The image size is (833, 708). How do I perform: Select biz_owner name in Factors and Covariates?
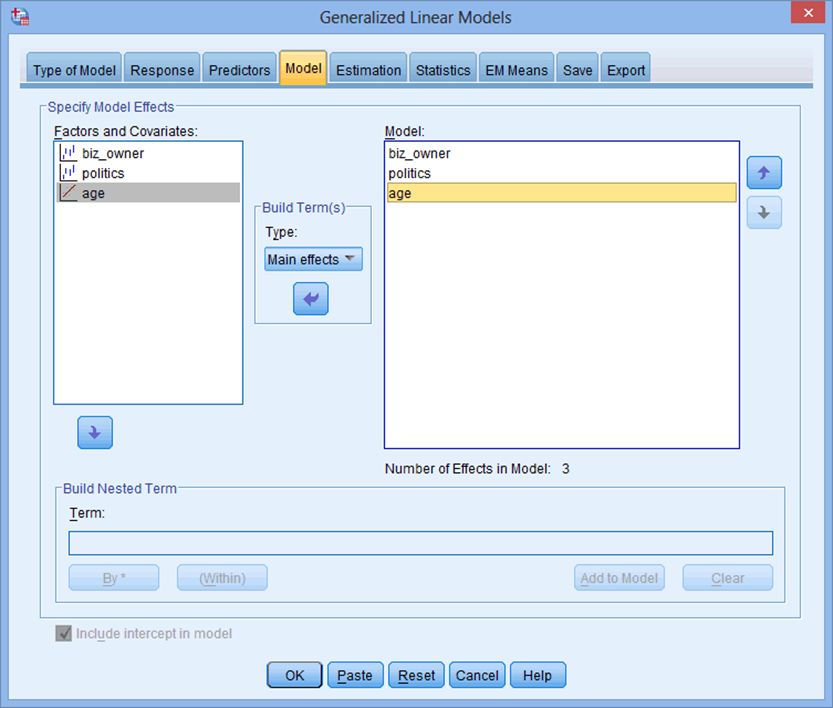pos(113,153)
